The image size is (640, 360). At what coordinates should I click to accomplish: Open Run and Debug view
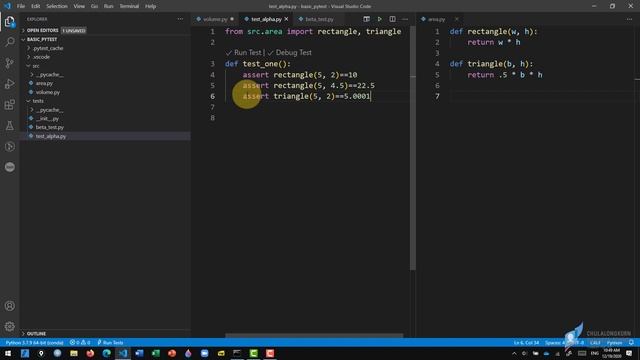tap(9, 84)
